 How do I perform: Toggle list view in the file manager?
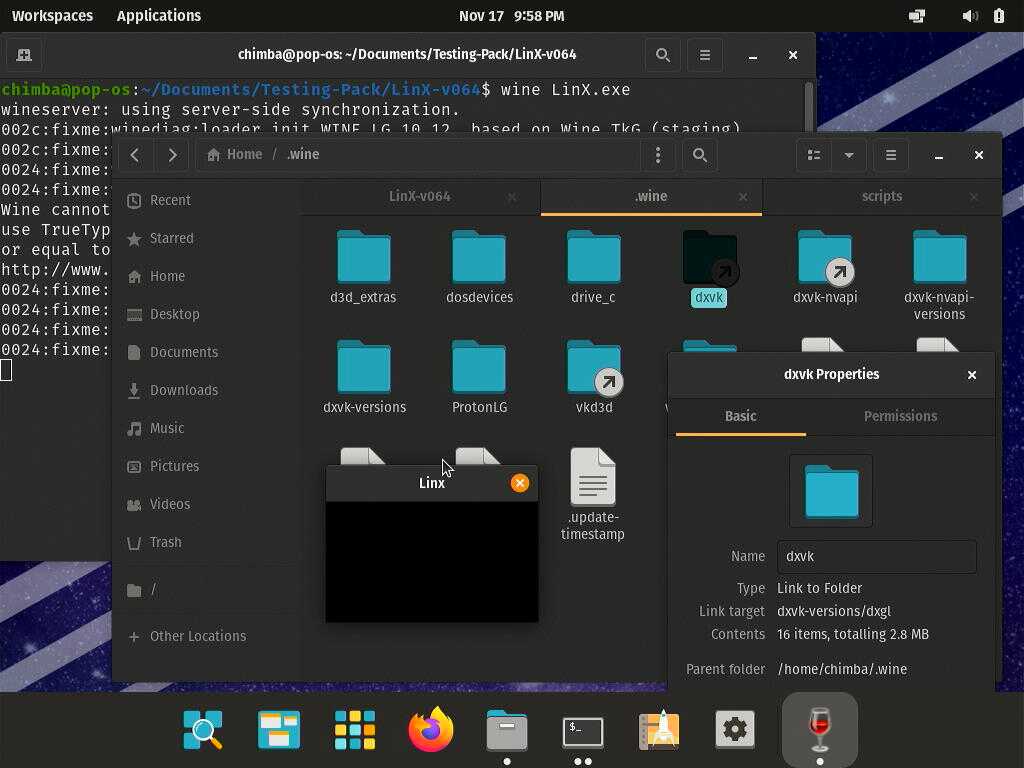(x=814, y=155)
